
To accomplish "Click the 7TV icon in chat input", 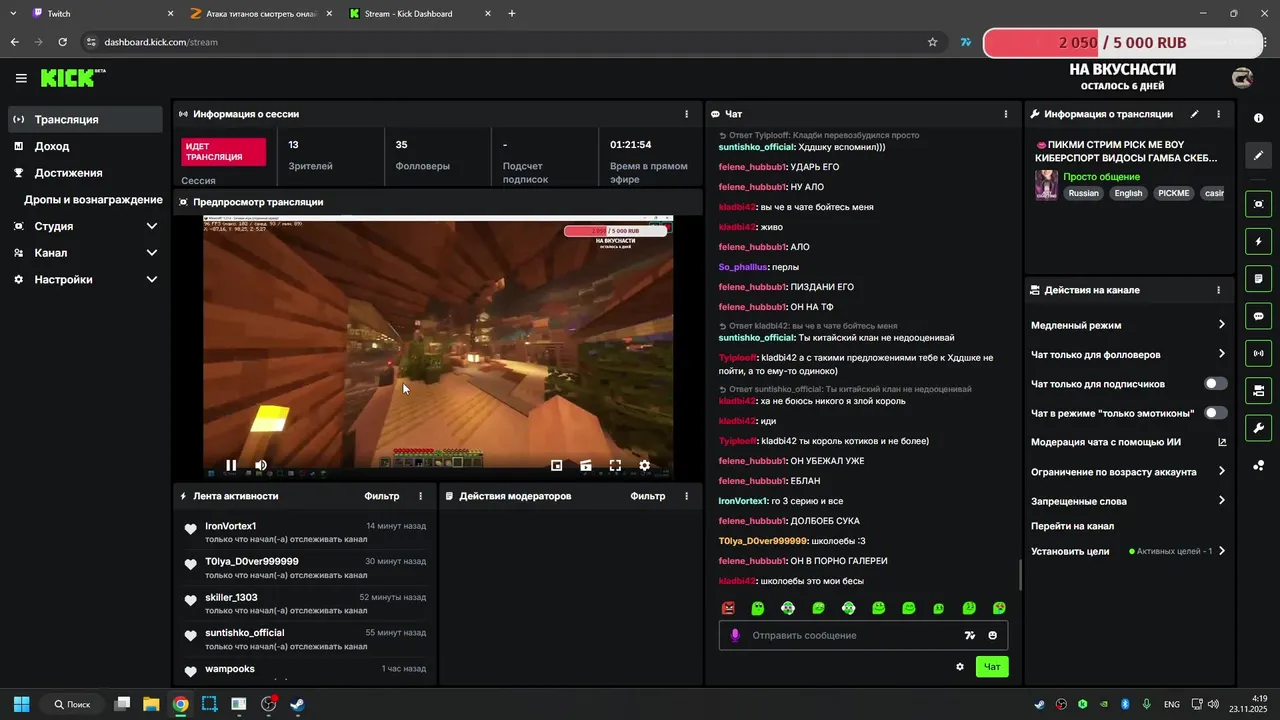I will pyautogui.click(x=969, y=635).
